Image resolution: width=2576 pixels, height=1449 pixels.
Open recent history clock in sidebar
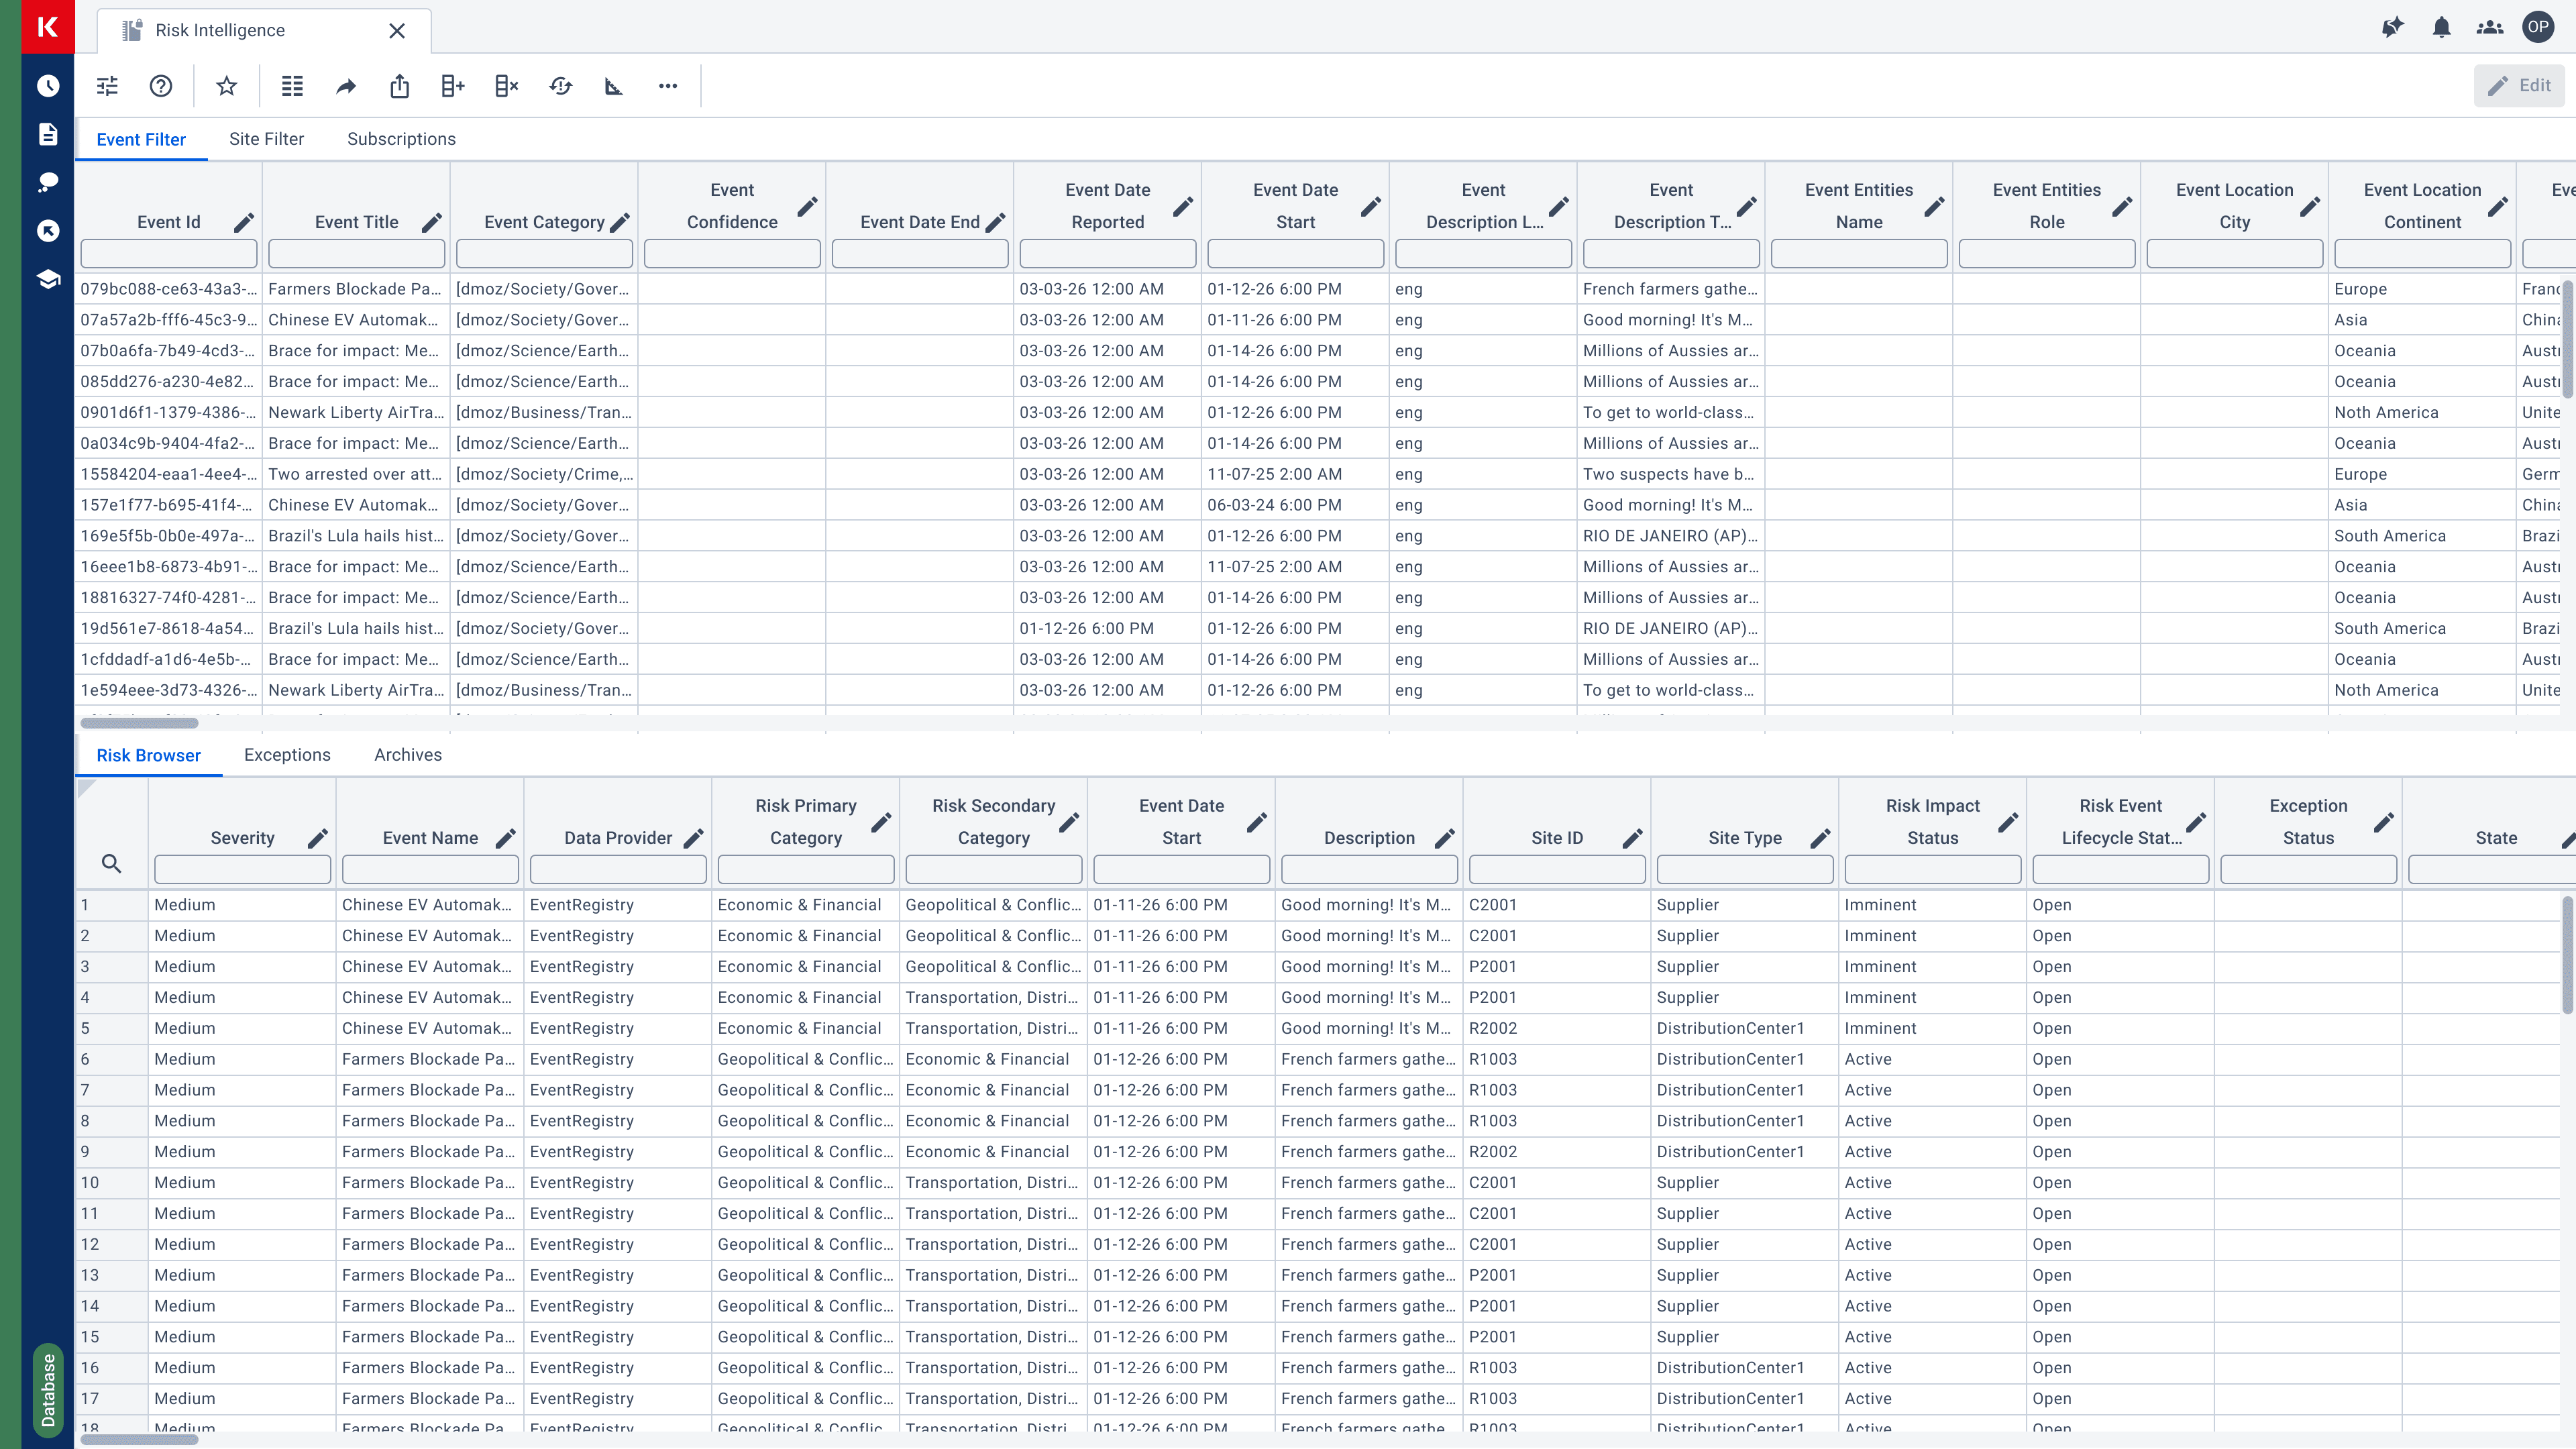(x=48, y=86)
